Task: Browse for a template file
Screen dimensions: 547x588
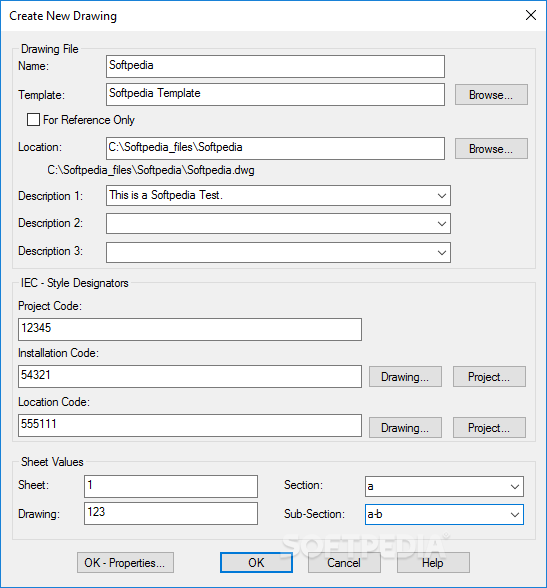Action: (x=491, y=94)
